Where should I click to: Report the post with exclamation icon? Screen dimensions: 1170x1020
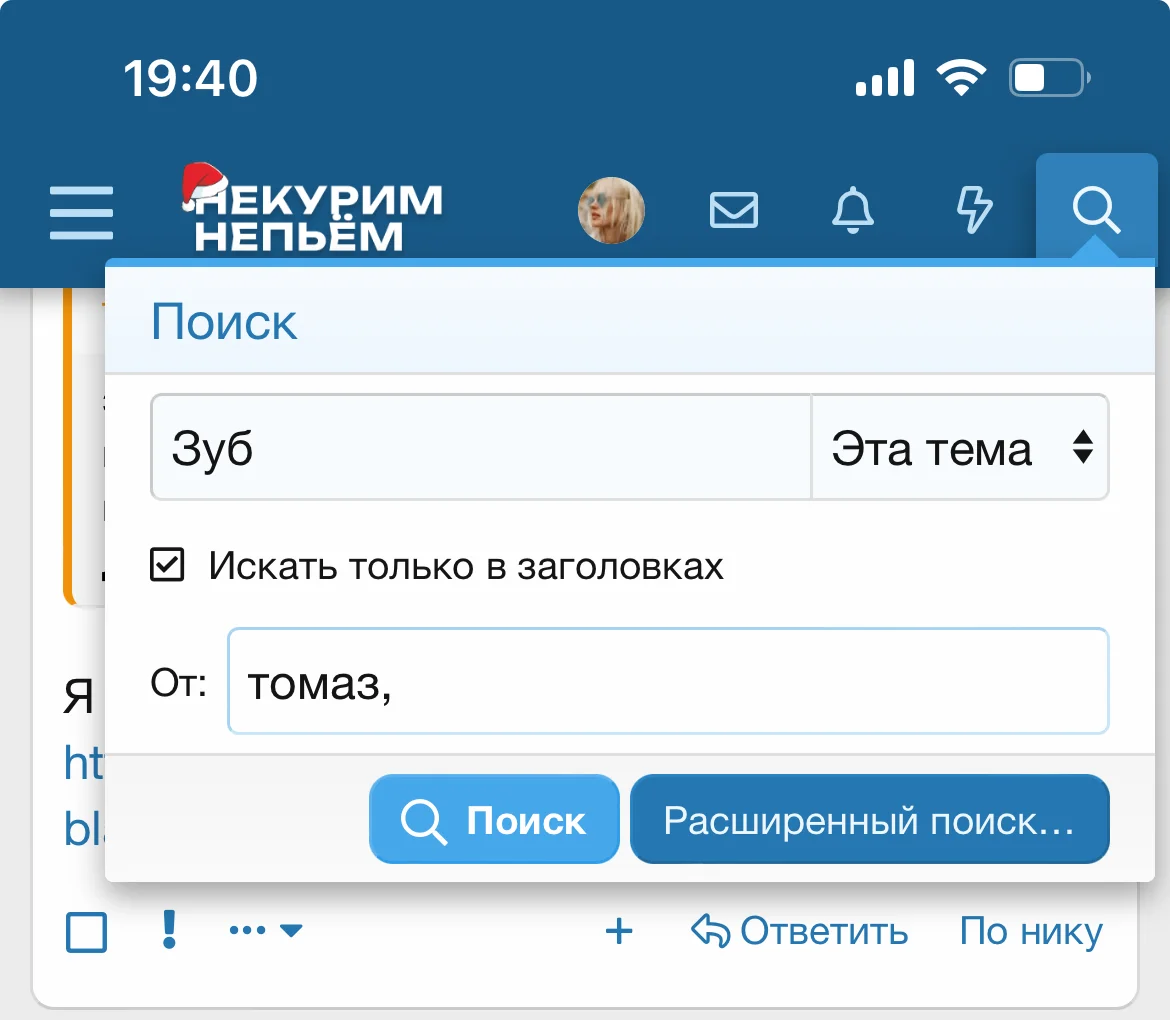tap(169, 930)
